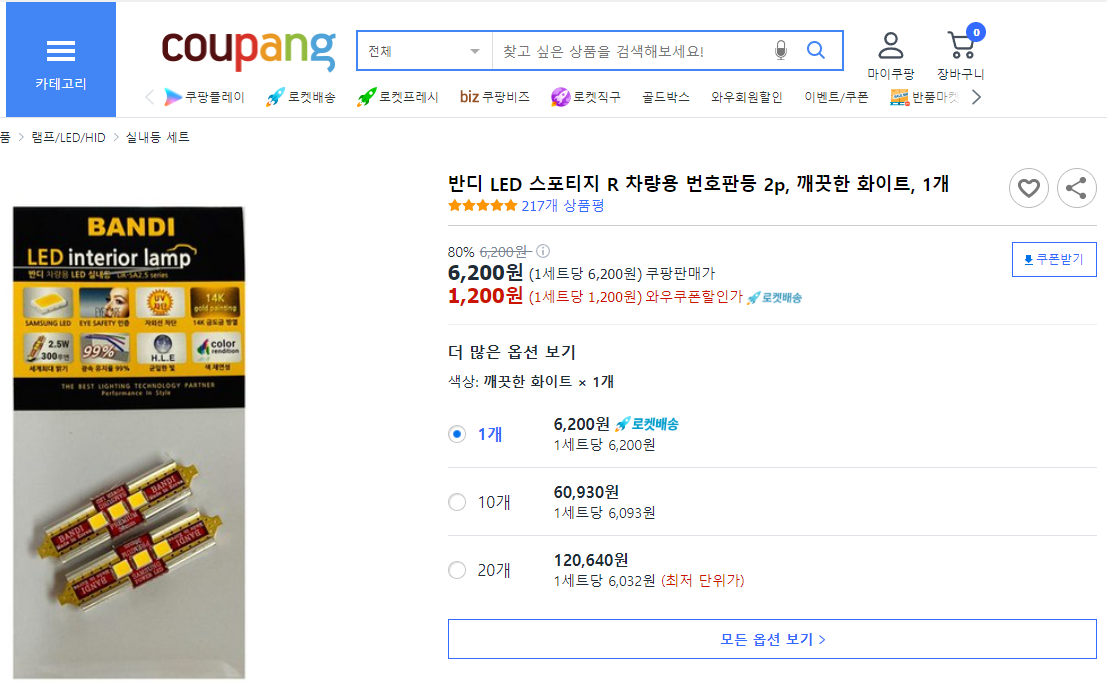Go to 실내등 세트 breadcrumb category

(157, 137)
